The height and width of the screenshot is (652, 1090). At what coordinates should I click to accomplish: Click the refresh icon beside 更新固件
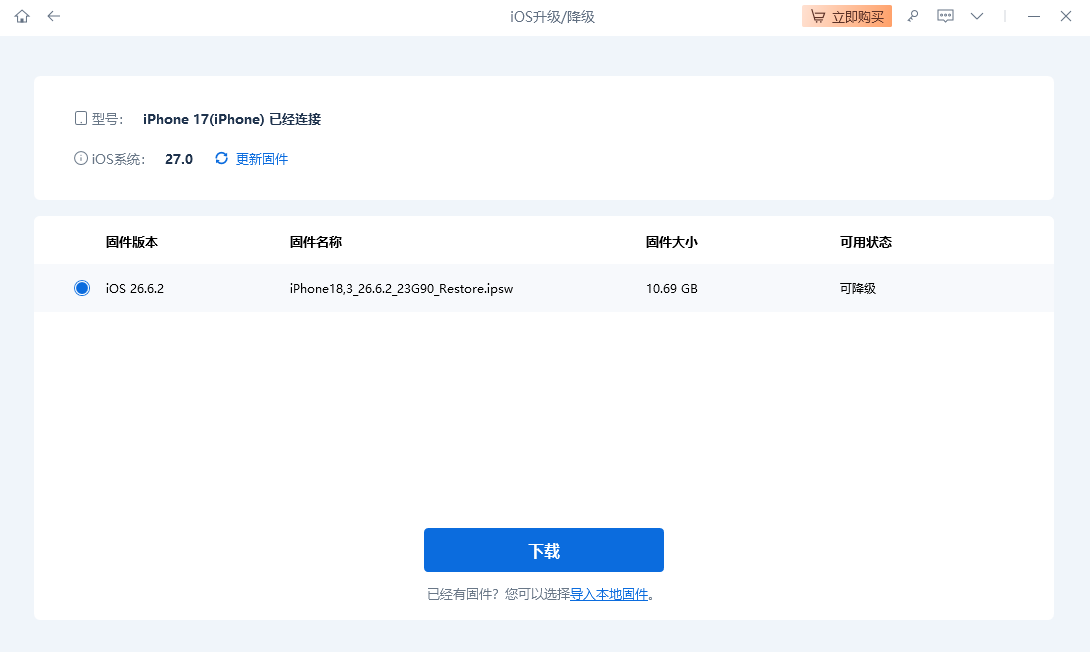[221, 158]
